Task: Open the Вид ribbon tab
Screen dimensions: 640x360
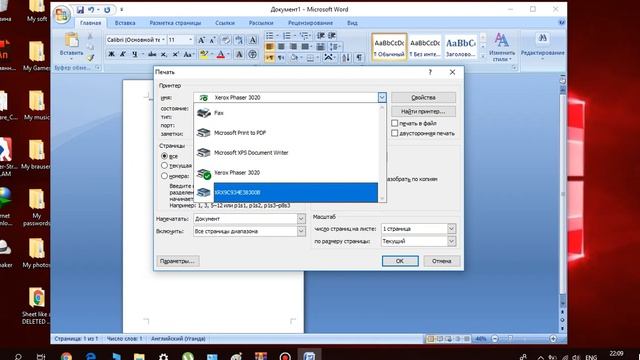Action: click(352, 23)
